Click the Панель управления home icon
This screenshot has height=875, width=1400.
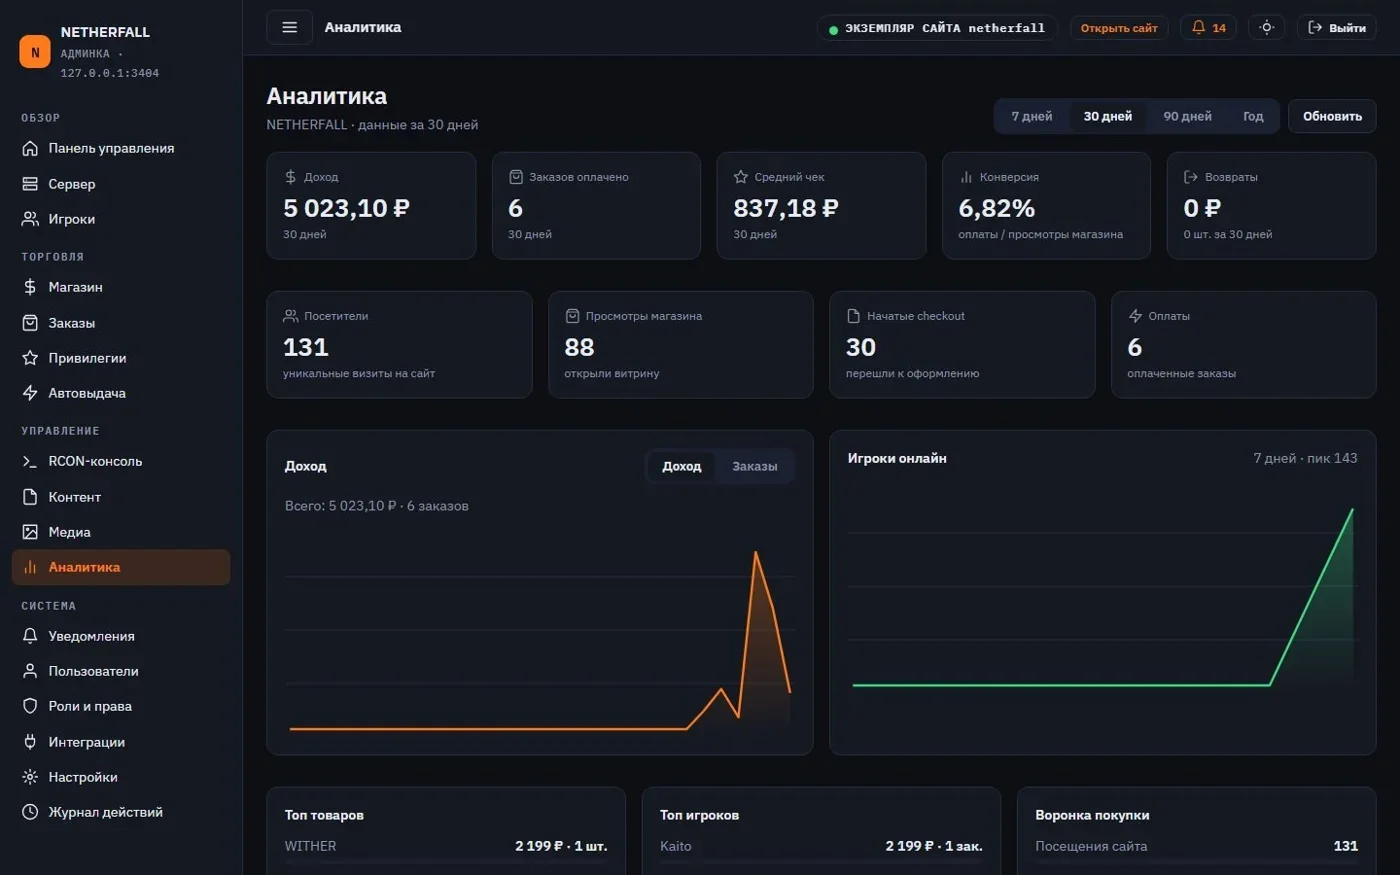coord(30,148)
